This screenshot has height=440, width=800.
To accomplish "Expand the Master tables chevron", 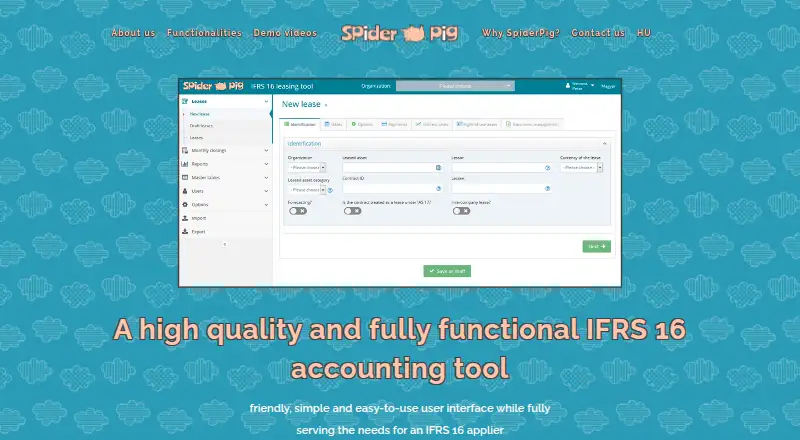I will click(266, 178).
